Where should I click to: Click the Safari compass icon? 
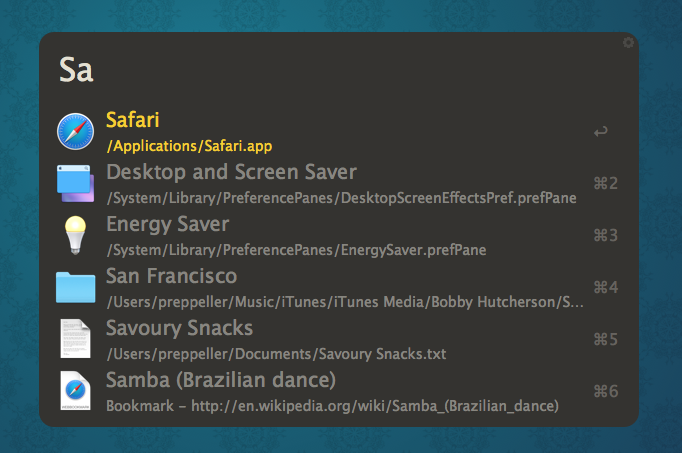pyautogui.click(x=75, y=131)
